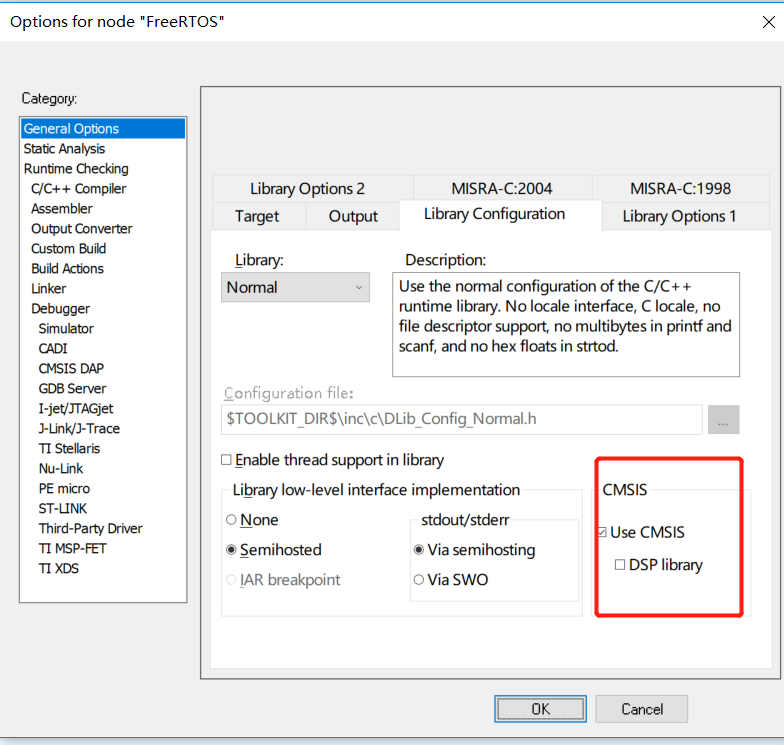This screenshot has width=784, height=745.
Task: Select CMSIS DAP category
Action: [x=71, y=368]
